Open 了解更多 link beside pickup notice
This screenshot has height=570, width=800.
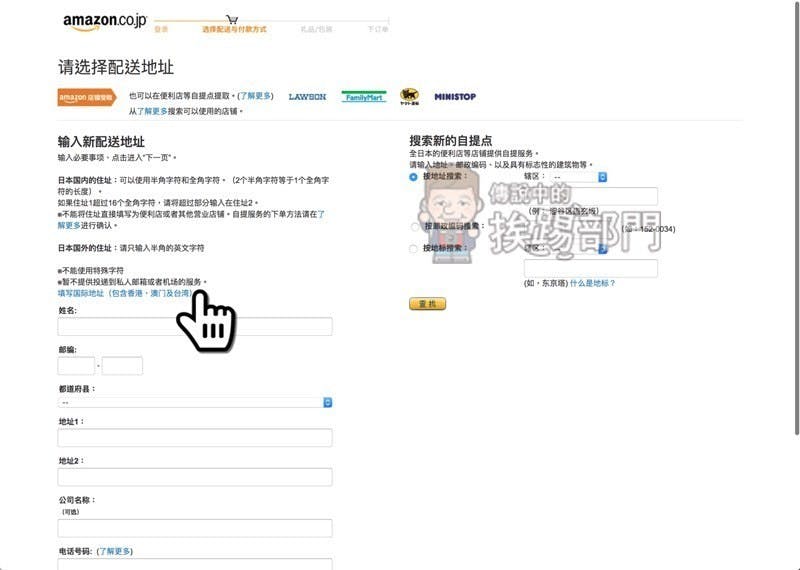[x=255, y=96]
